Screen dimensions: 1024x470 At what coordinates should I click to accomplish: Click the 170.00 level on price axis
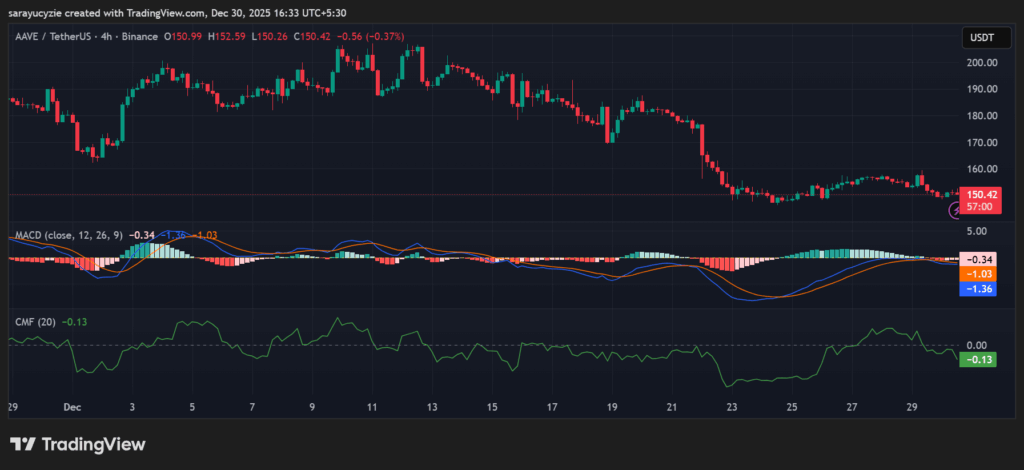click(982, 142)
